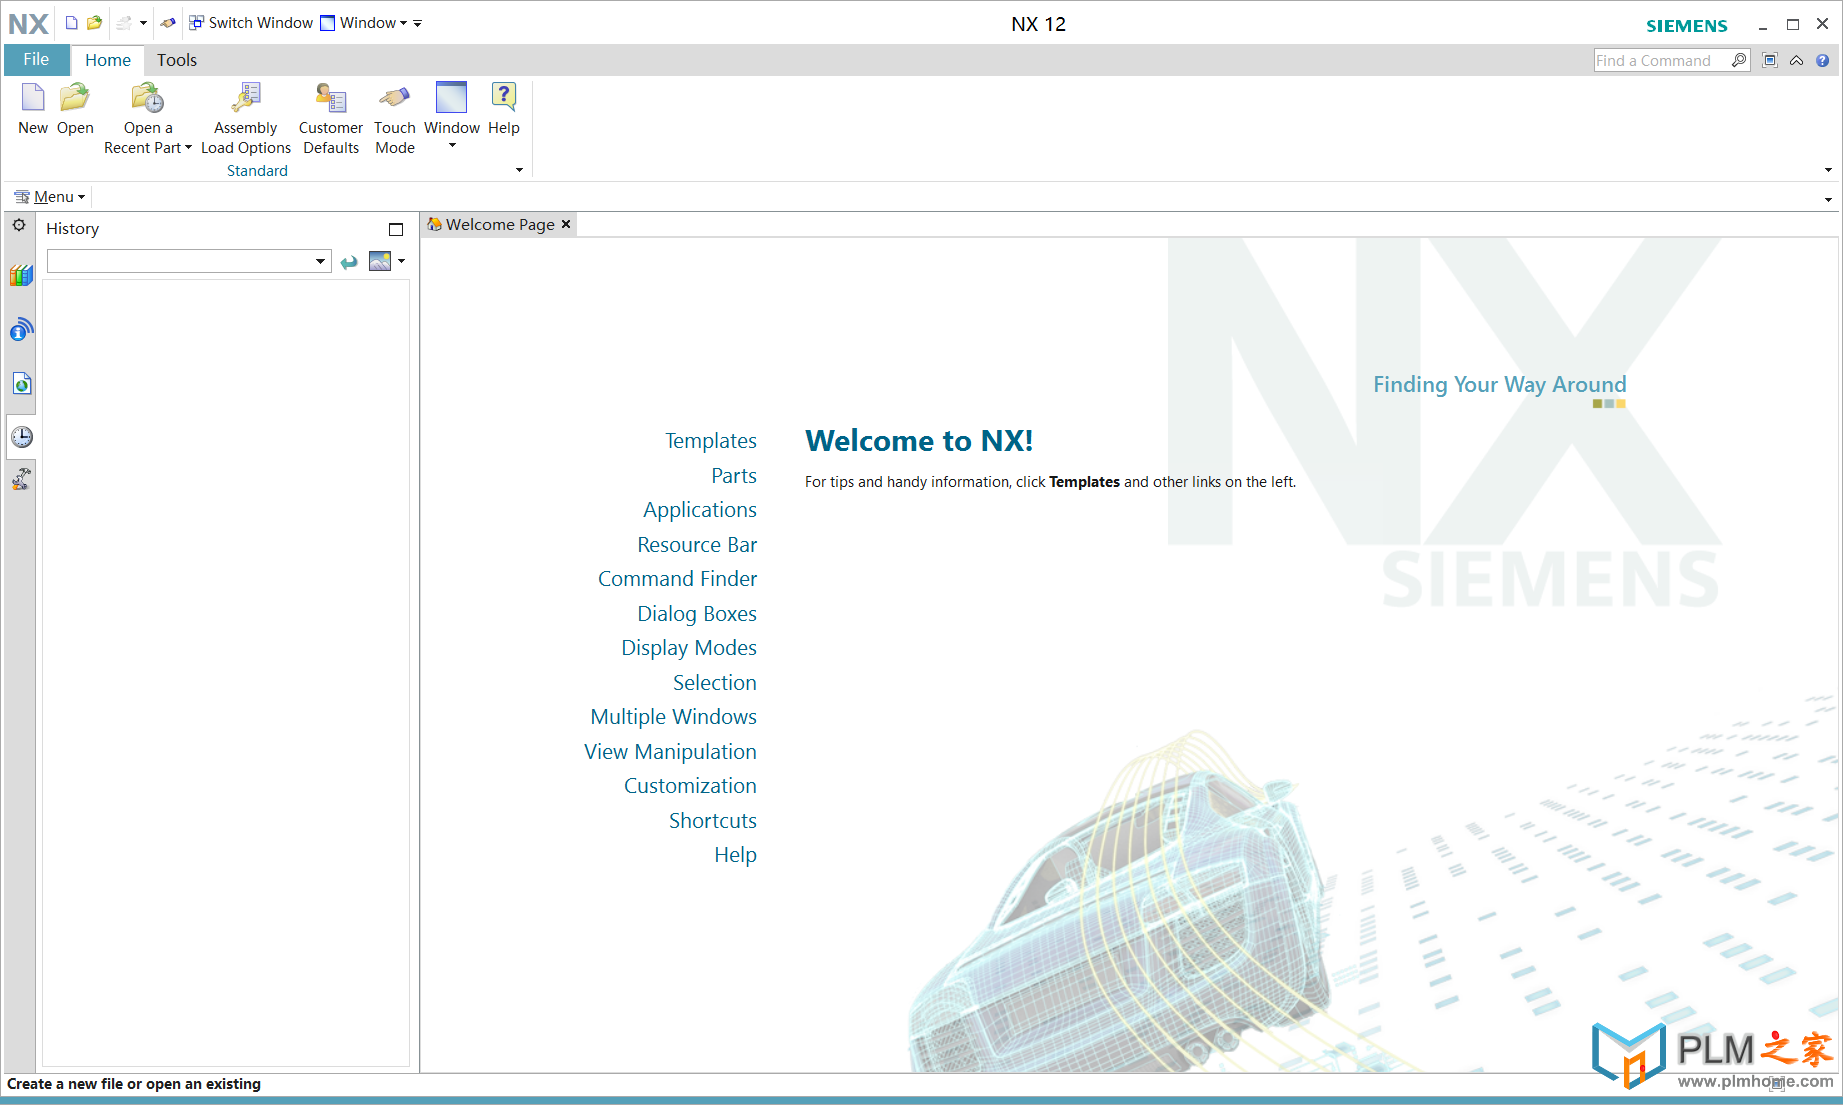The width and height of the screenshot is (1843, 1105).
Task: Open the File tab
Action: [36, 60]
